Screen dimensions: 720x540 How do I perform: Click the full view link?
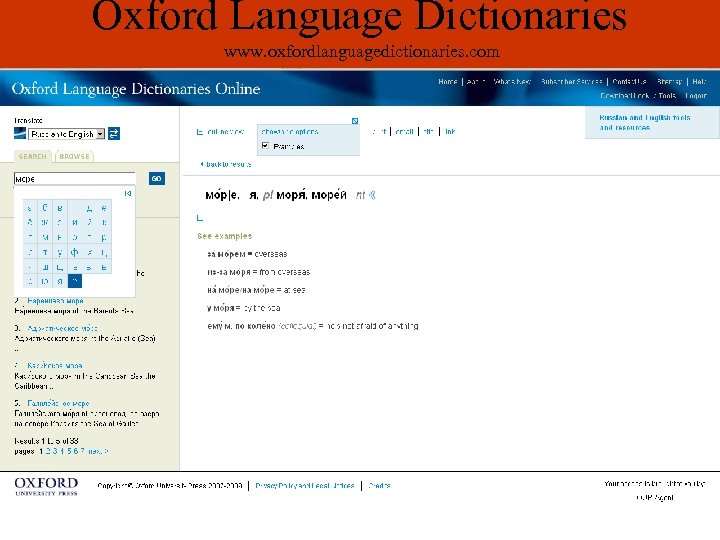225,132
